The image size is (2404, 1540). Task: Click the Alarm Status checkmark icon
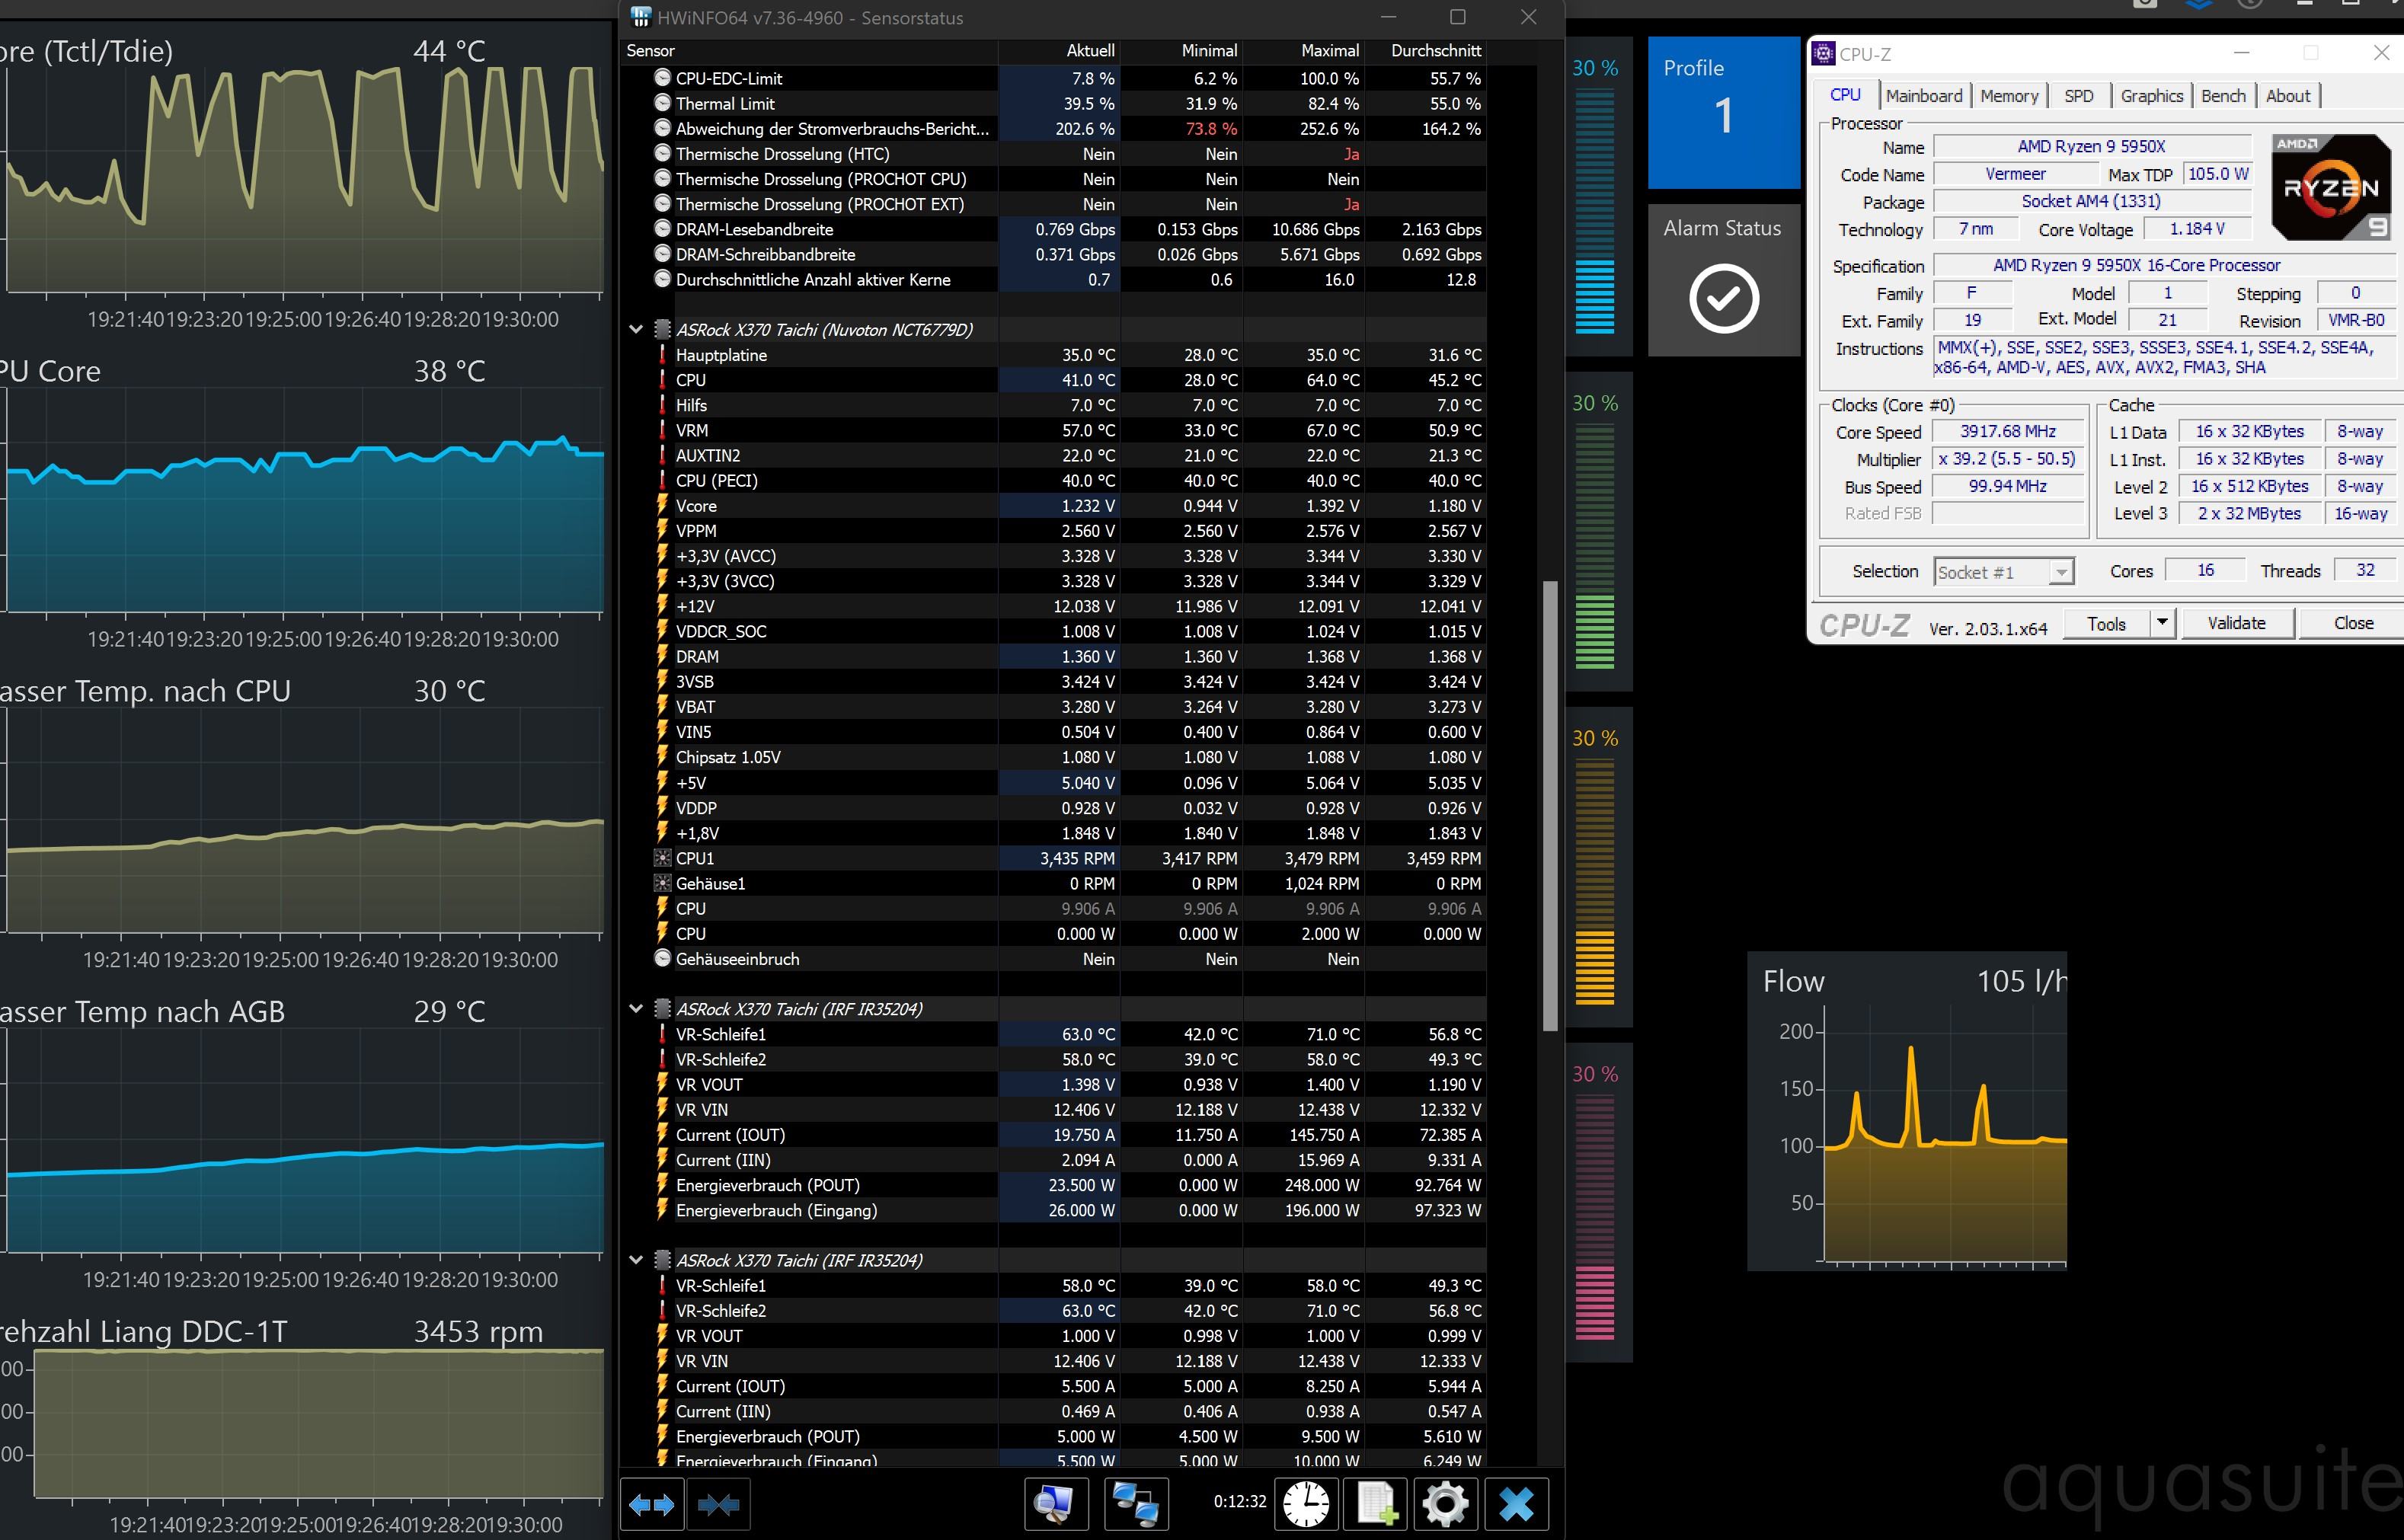pyautogui.click(x=1724, y=298)
